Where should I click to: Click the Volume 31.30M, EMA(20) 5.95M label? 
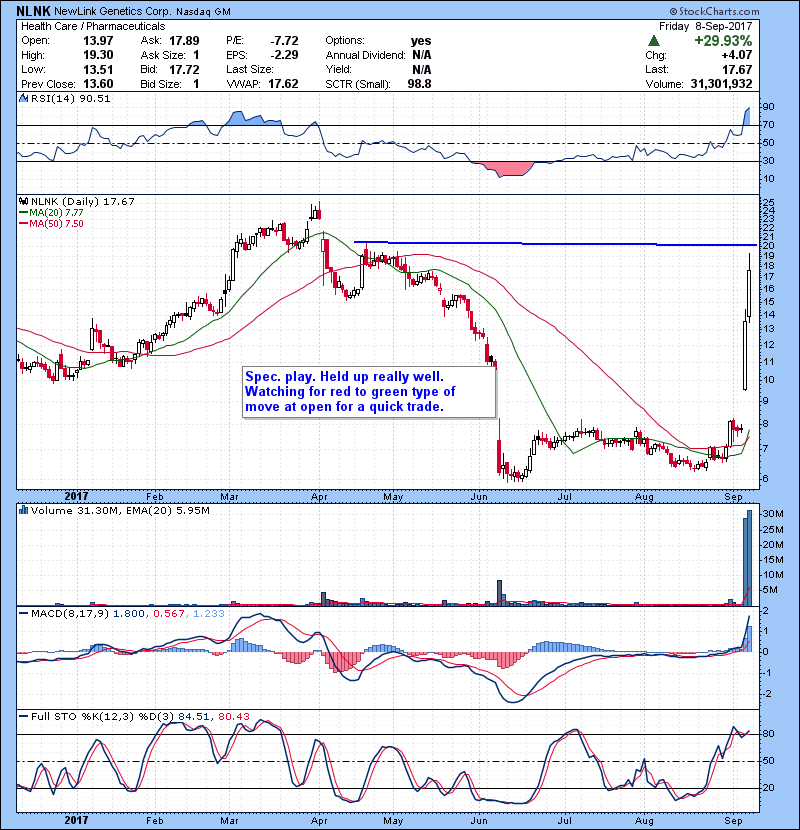pos(120,510)
